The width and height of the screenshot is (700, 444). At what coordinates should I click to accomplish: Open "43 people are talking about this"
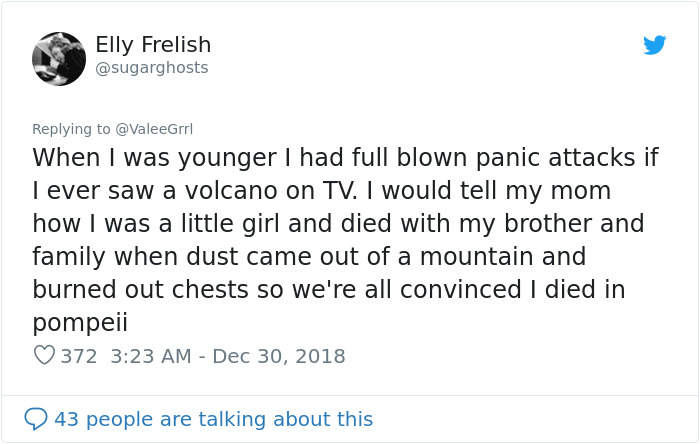point(213,418)
